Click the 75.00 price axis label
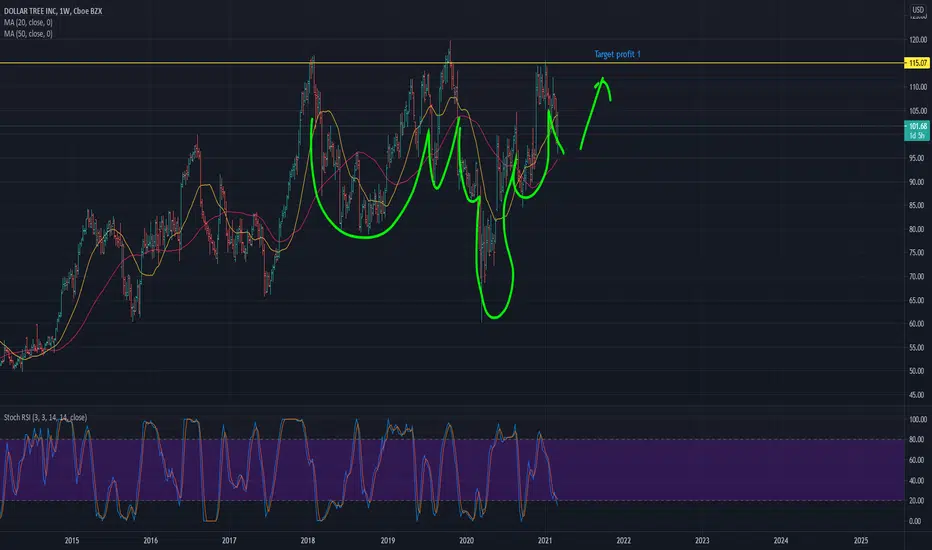The image size is (932, 550). 918,253
